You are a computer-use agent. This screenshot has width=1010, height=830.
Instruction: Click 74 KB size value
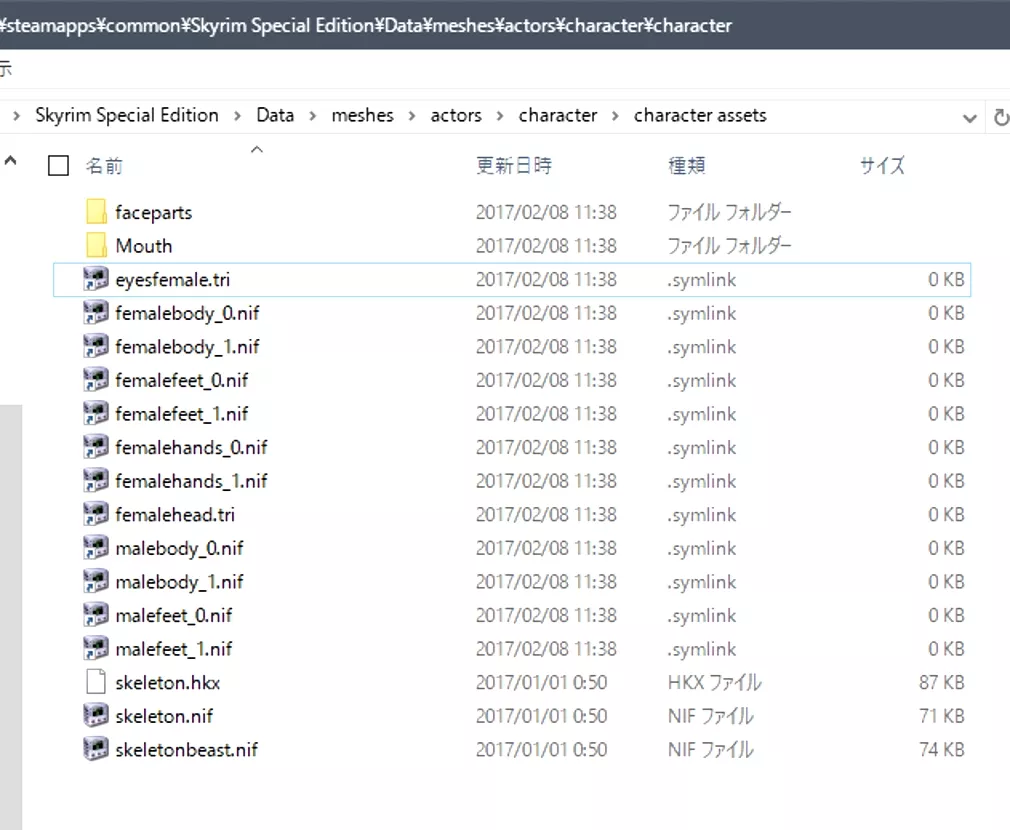[x=942, y=749]
